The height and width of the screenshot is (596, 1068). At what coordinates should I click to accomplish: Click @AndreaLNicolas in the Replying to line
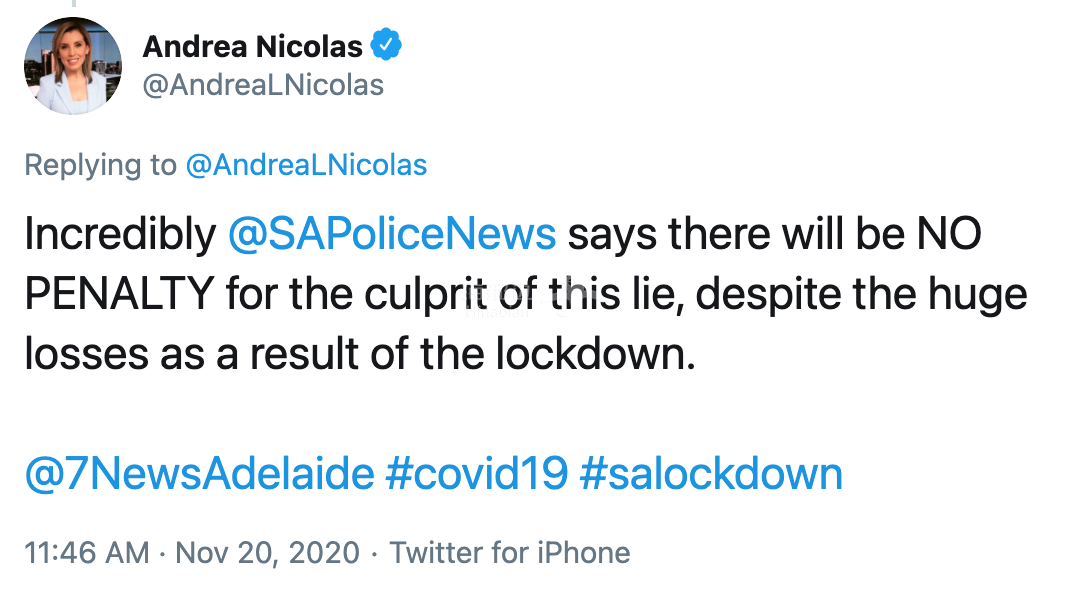pyautogui.click(x=306, y=165)
